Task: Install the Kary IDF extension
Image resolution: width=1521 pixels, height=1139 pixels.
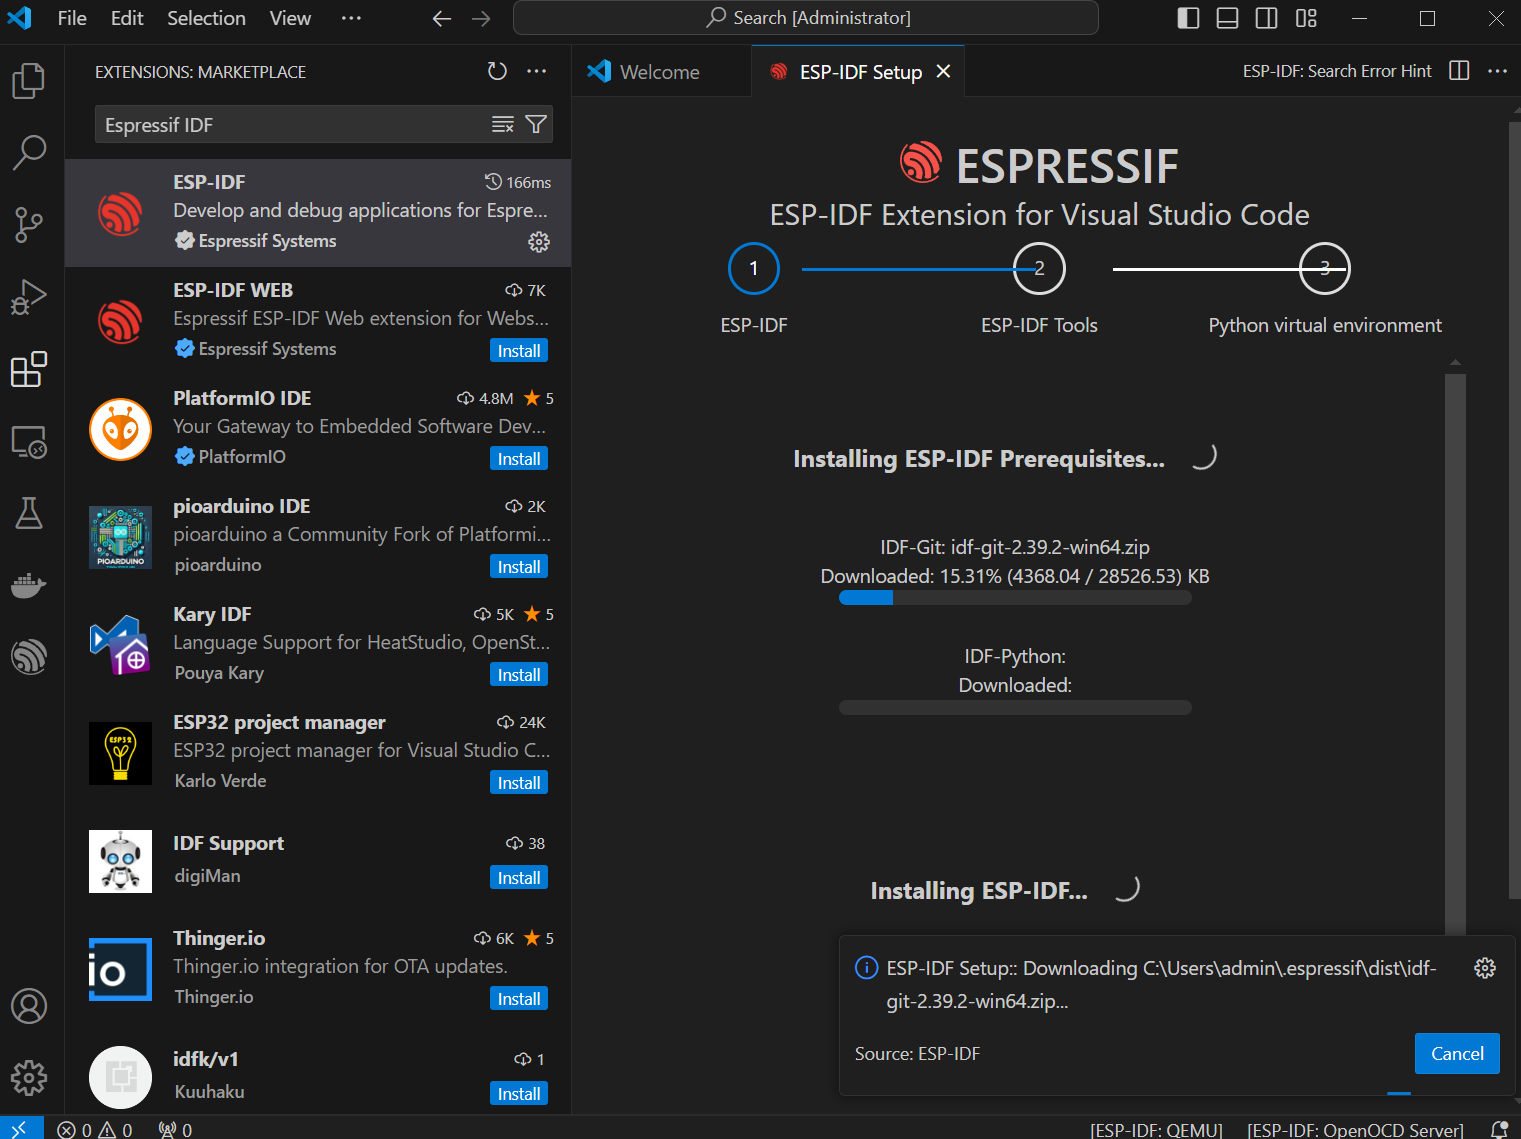Action: 519,675
